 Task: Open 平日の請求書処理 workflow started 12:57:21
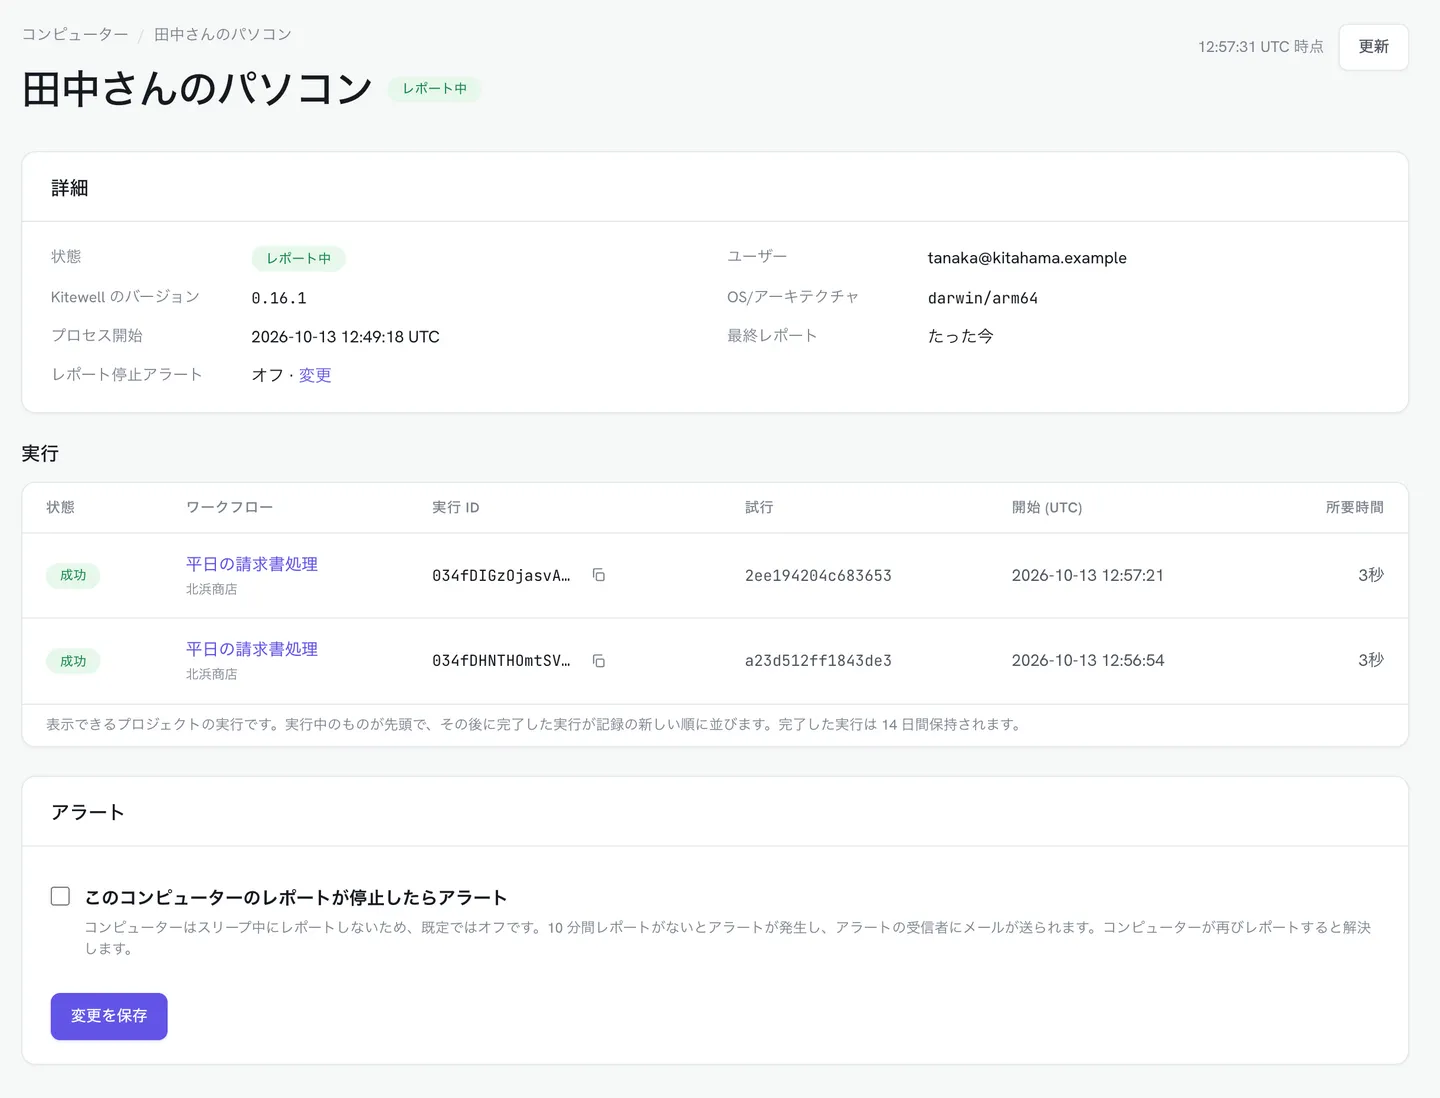pos(252,564)
